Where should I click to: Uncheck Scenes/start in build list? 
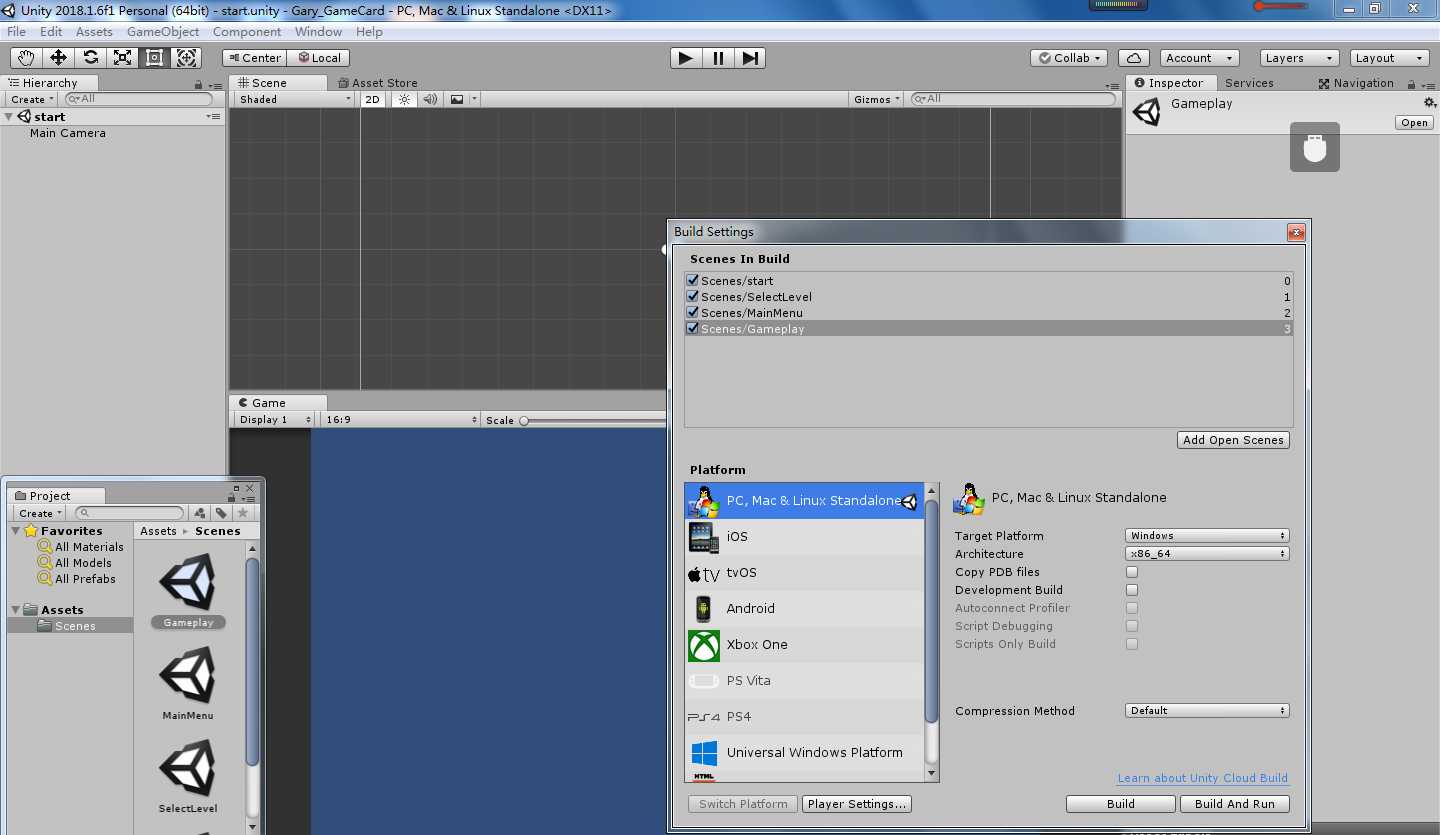(x=692, y=281)
